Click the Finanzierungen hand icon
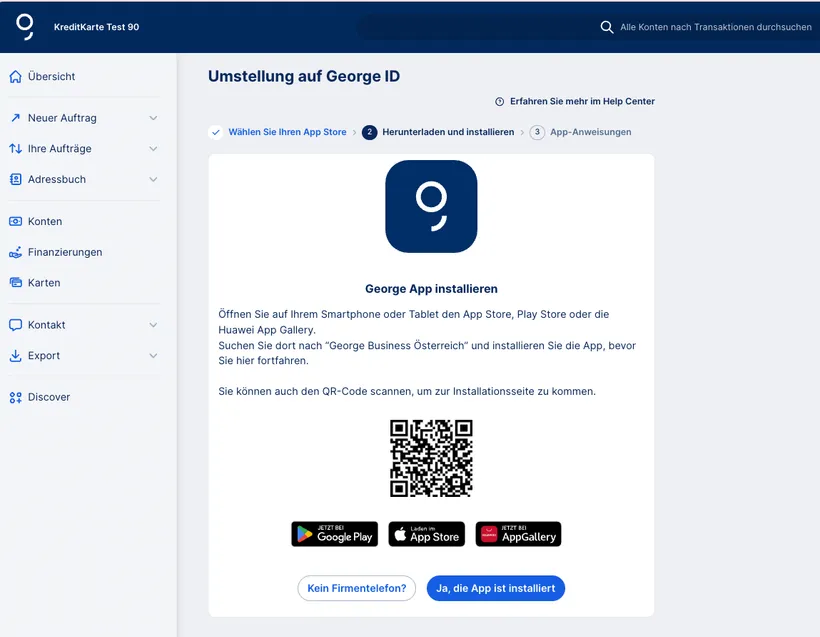Image resolution: width=820 pixels, height=637 pixels. click(x=15, y=253)
